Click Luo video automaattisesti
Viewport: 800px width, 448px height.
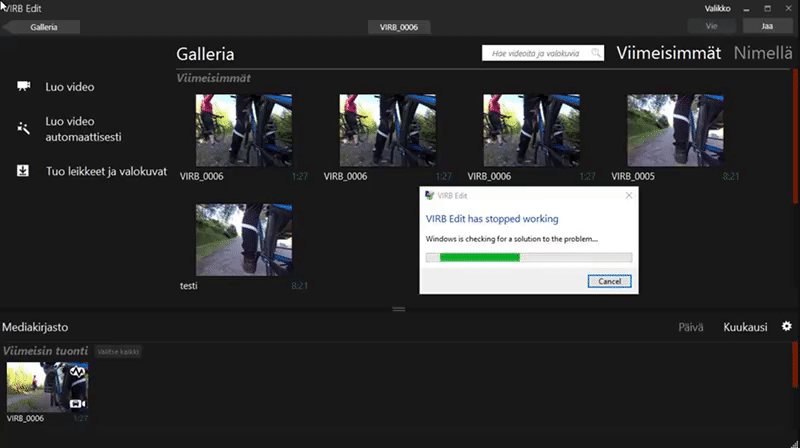click(x=83, y=129)
